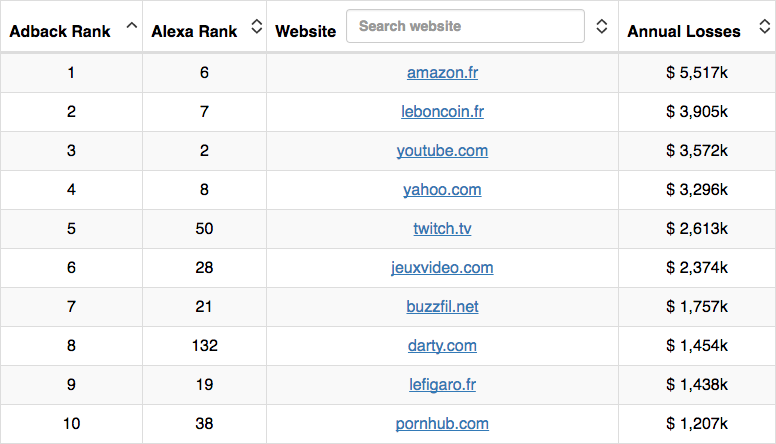The width and height of the screenshot is (776, 444).
Task: Open the darty.com link
Action: point(442,346)
